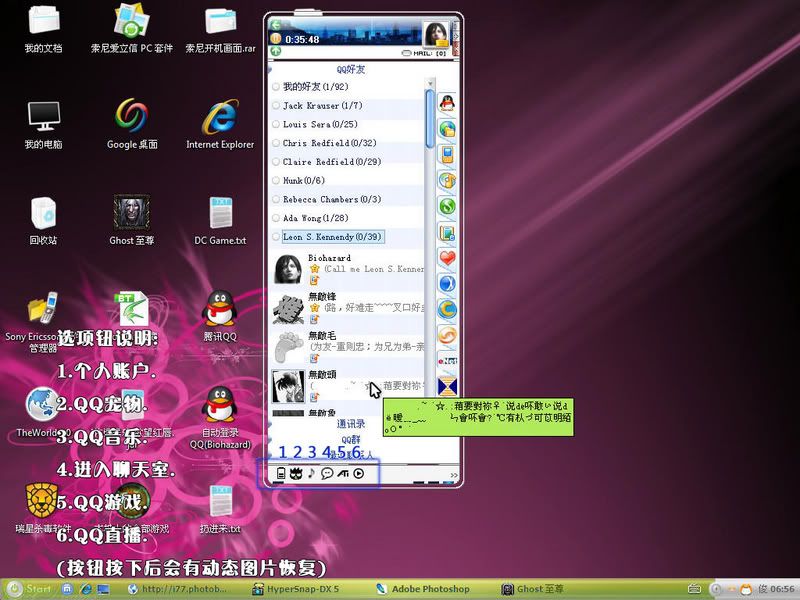Toggle the Ada Wong group circle
The height and width of the screenshot is (600, 800).
[276, 219]
